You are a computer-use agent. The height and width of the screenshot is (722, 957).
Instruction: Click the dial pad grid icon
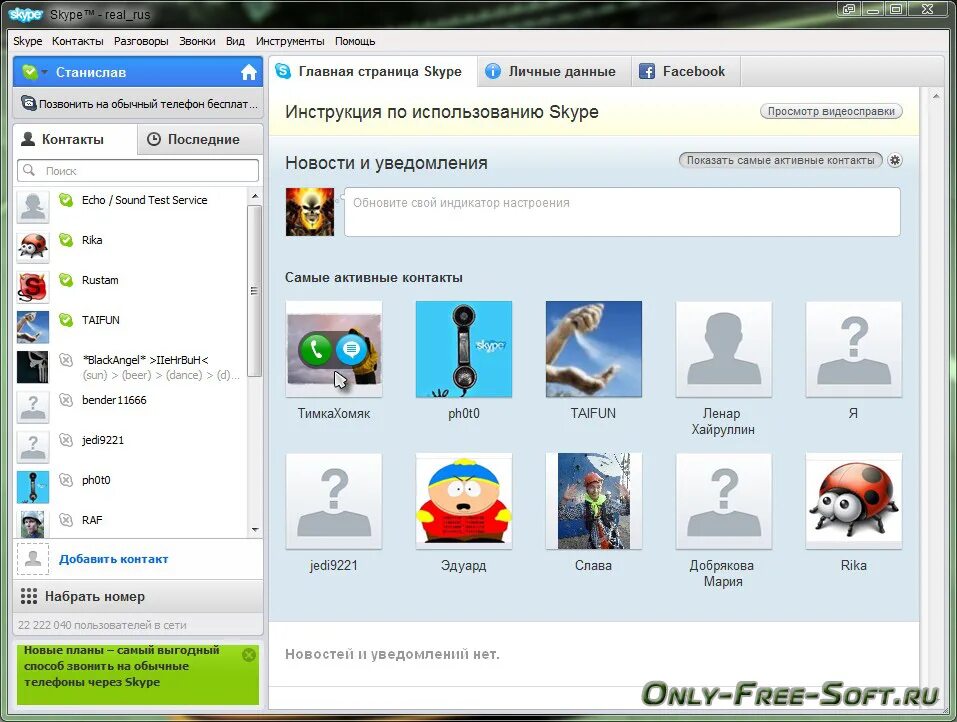click(x=29, y=596)
